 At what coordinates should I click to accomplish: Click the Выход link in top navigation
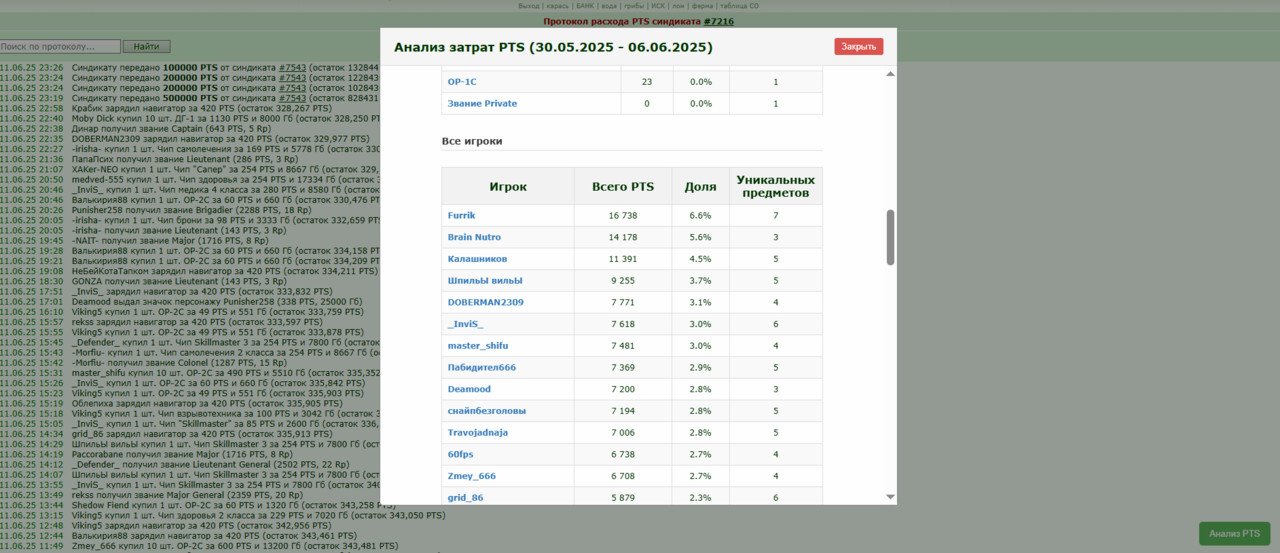pos(529,6)
